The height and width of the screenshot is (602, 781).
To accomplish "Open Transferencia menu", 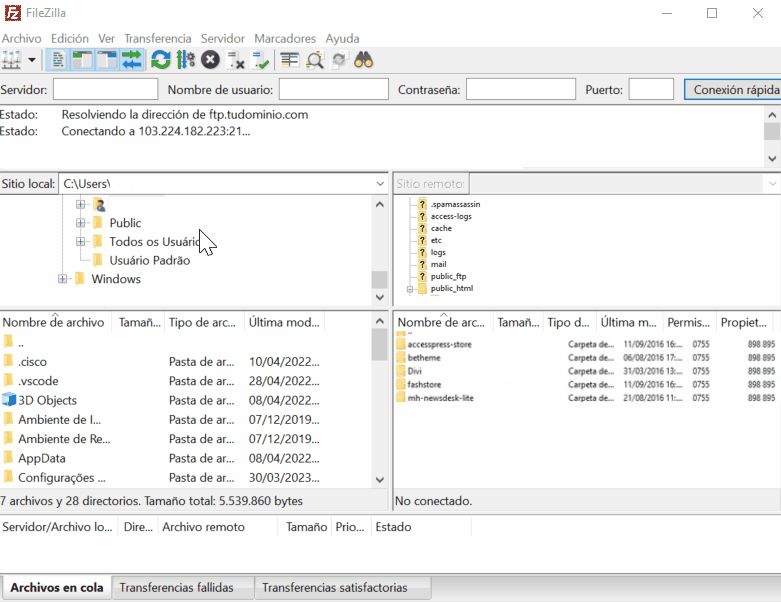I will 158,38.
